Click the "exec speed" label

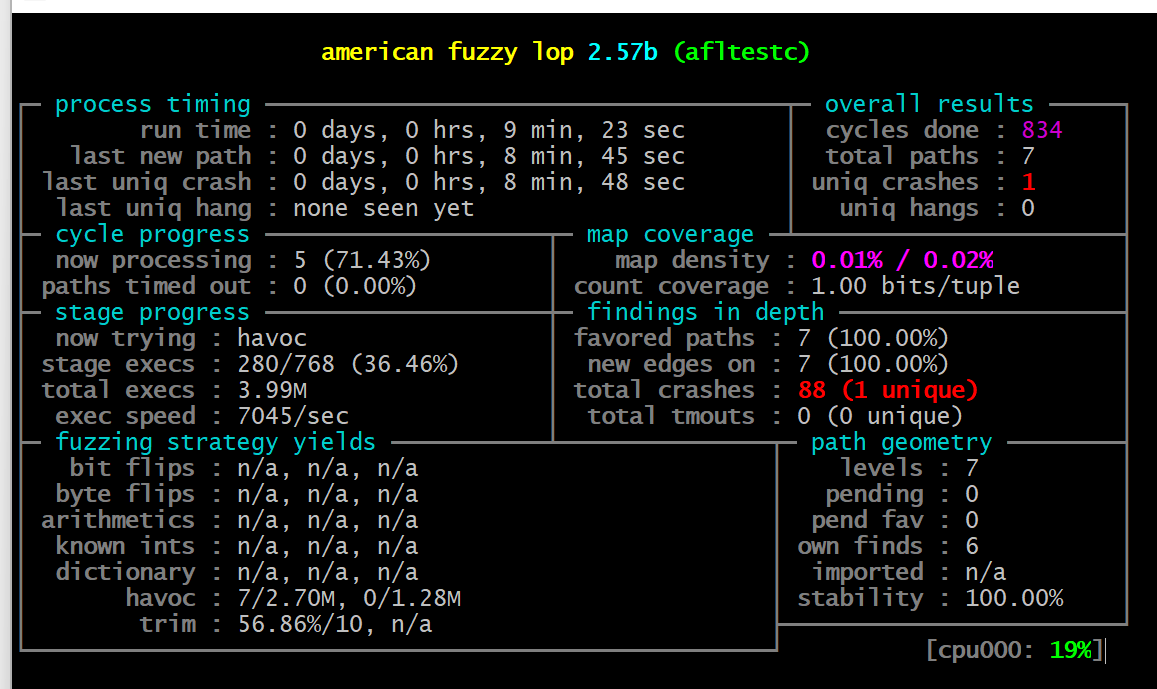coord(125,417)
